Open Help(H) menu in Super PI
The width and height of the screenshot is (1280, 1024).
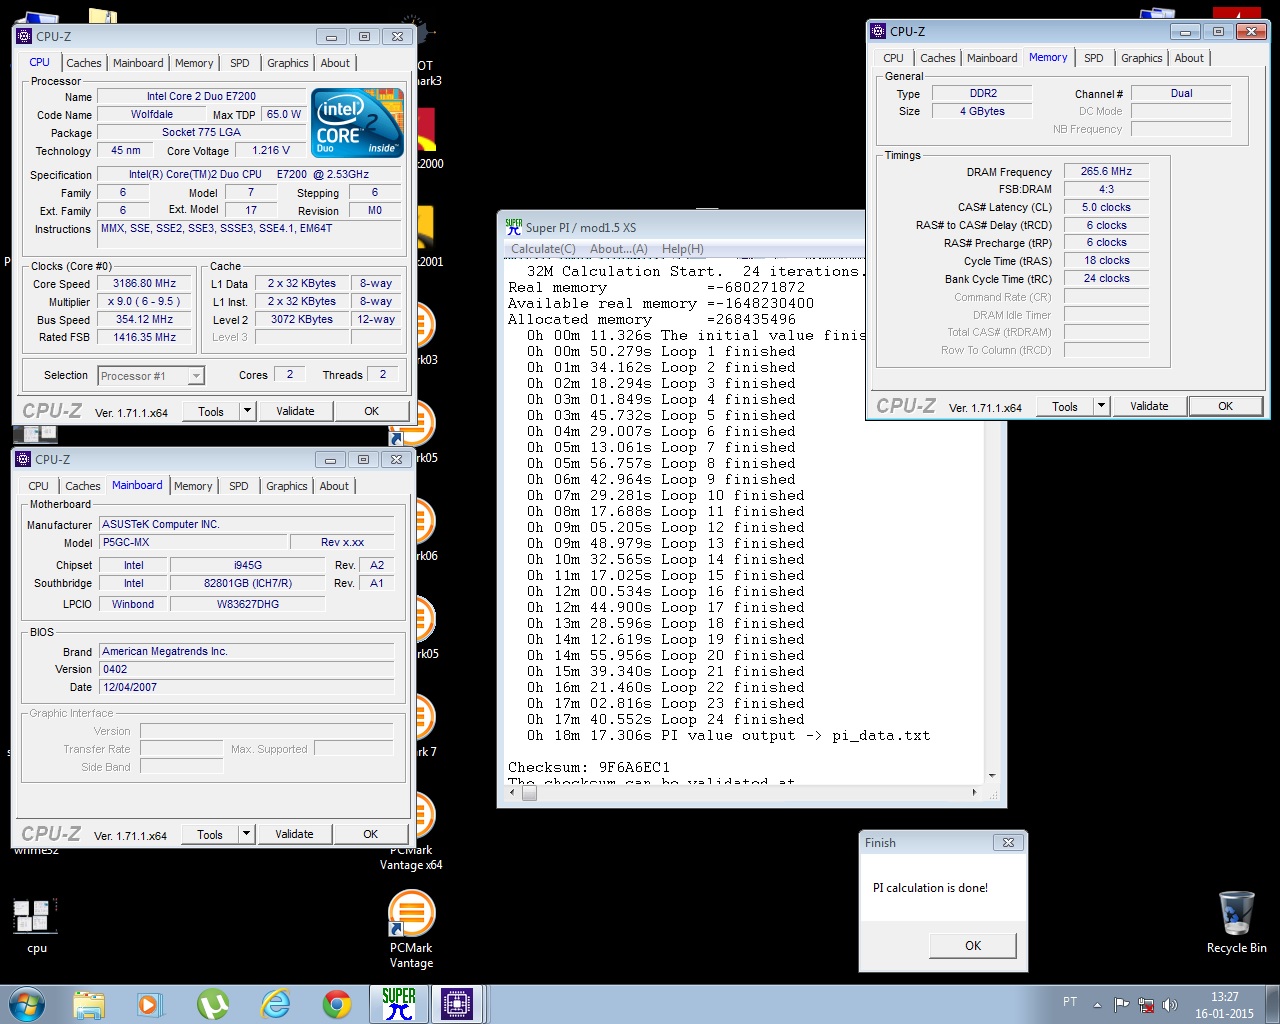(x=683, y=249)
